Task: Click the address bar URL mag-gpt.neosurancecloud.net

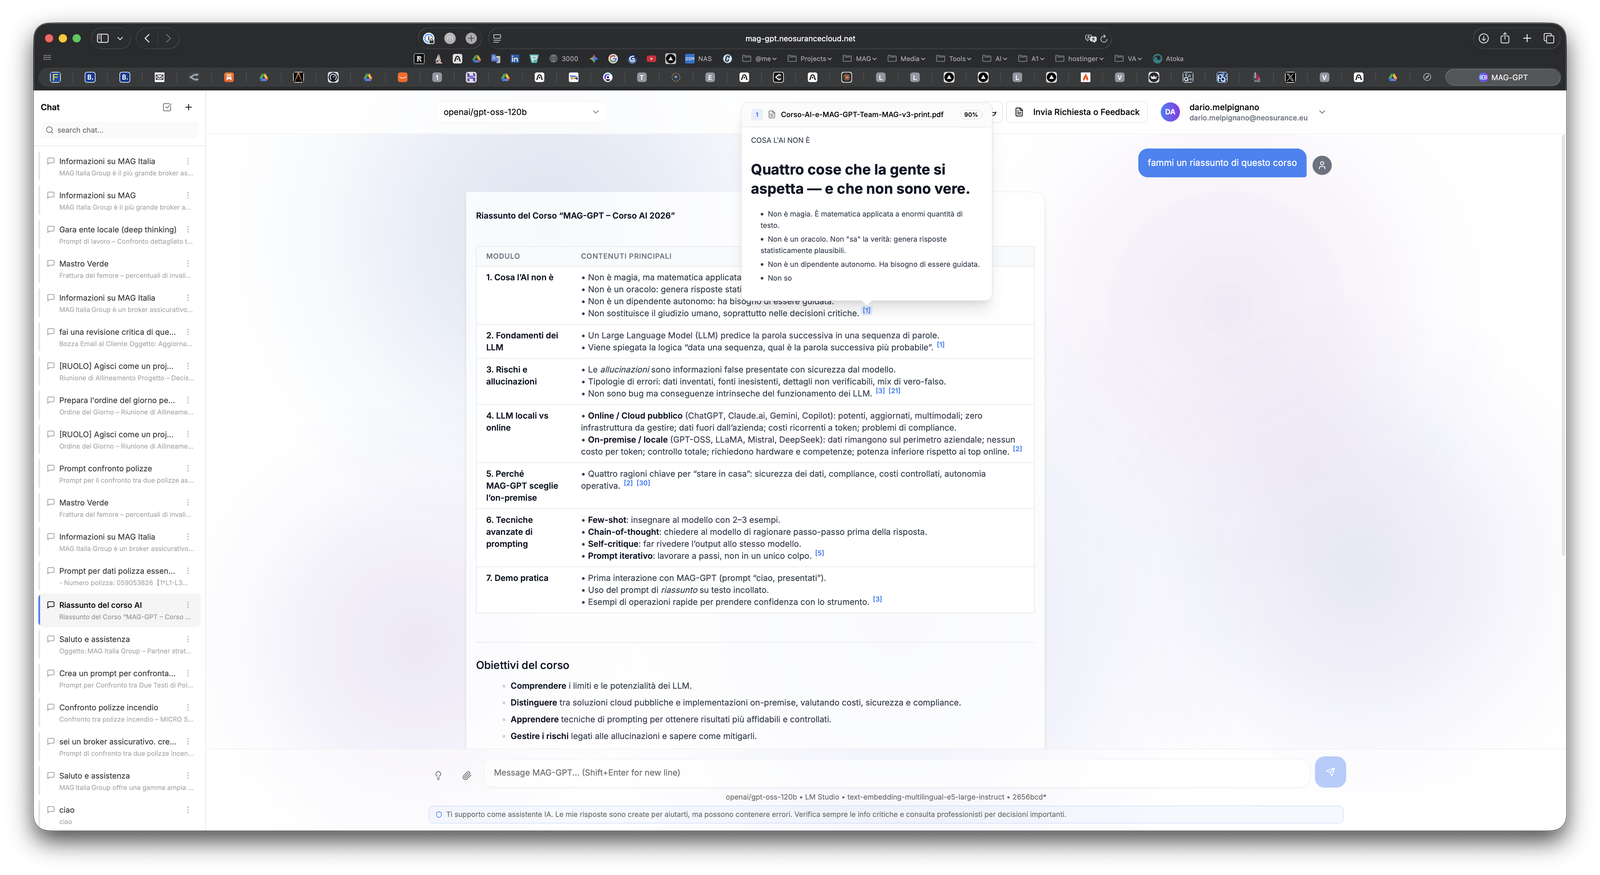Action: pos(800,39)
